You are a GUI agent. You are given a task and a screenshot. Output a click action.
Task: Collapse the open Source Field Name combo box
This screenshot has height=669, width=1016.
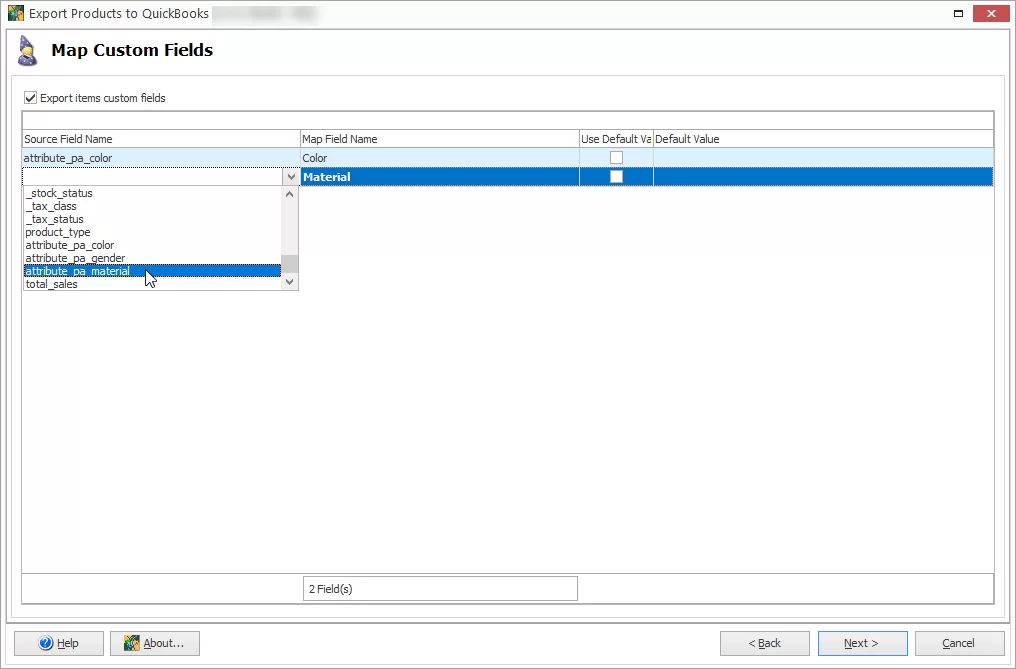pos(289,176)
